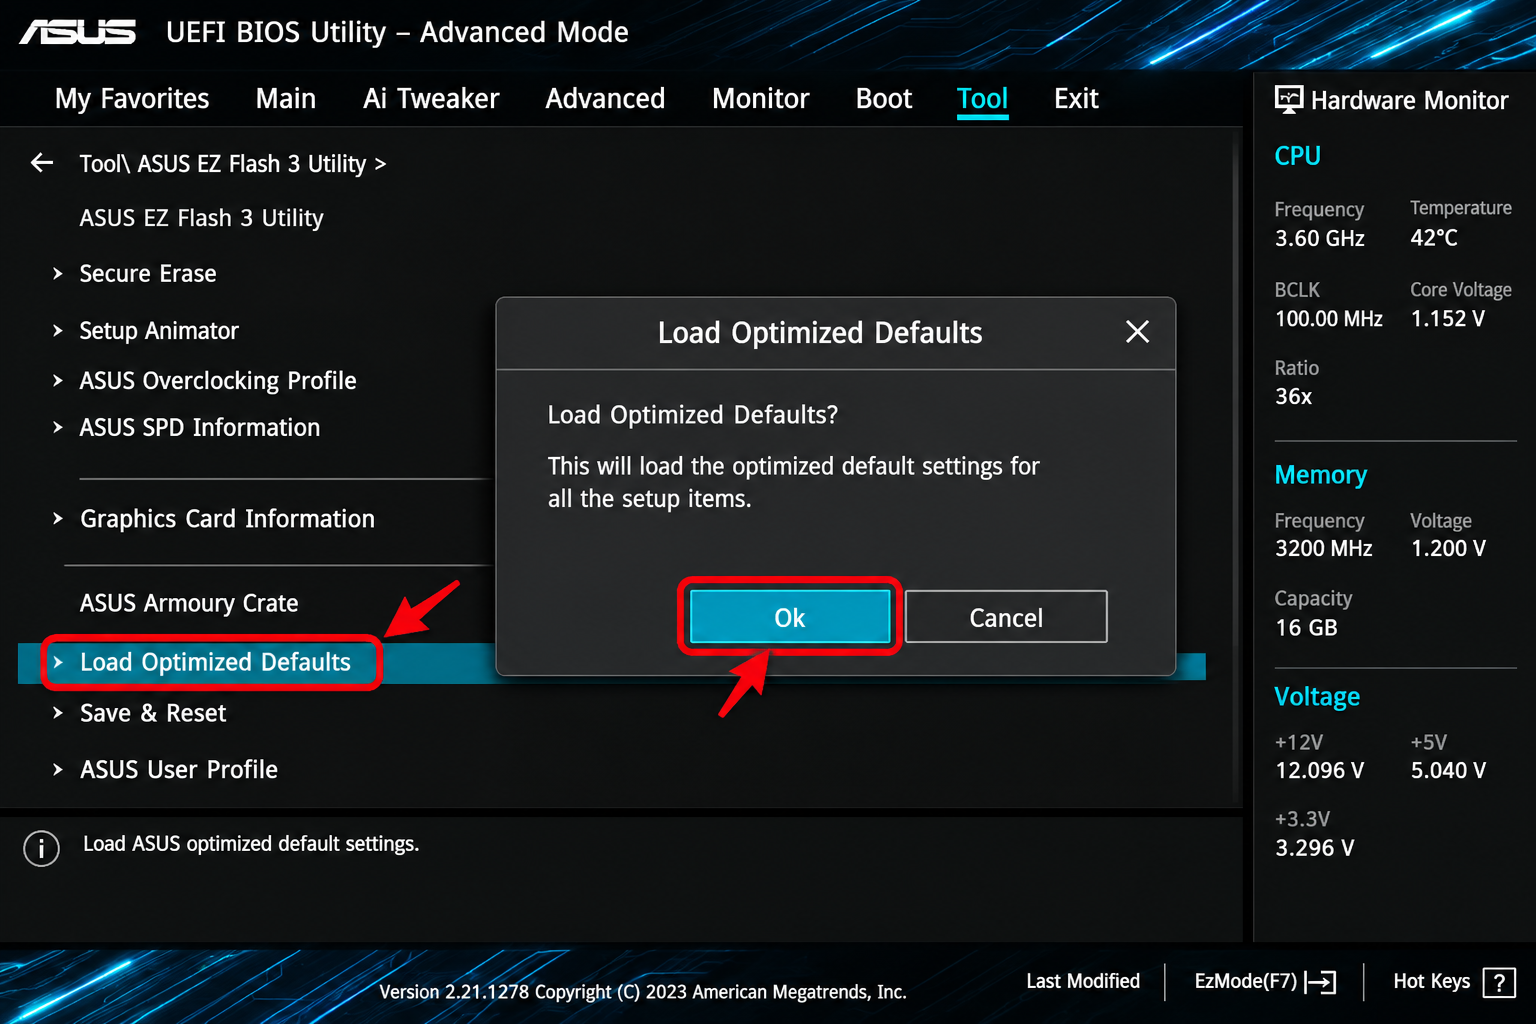Switch to the Main tab
The height and width of the screenshot is (1024, 1536).
coord(286,99)
